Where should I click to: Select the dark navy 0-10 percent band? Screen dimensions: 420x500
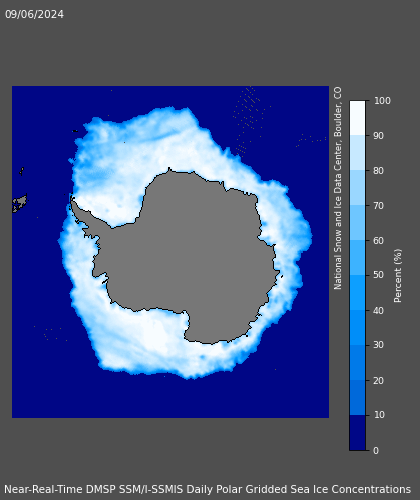[x=357, y=433]
